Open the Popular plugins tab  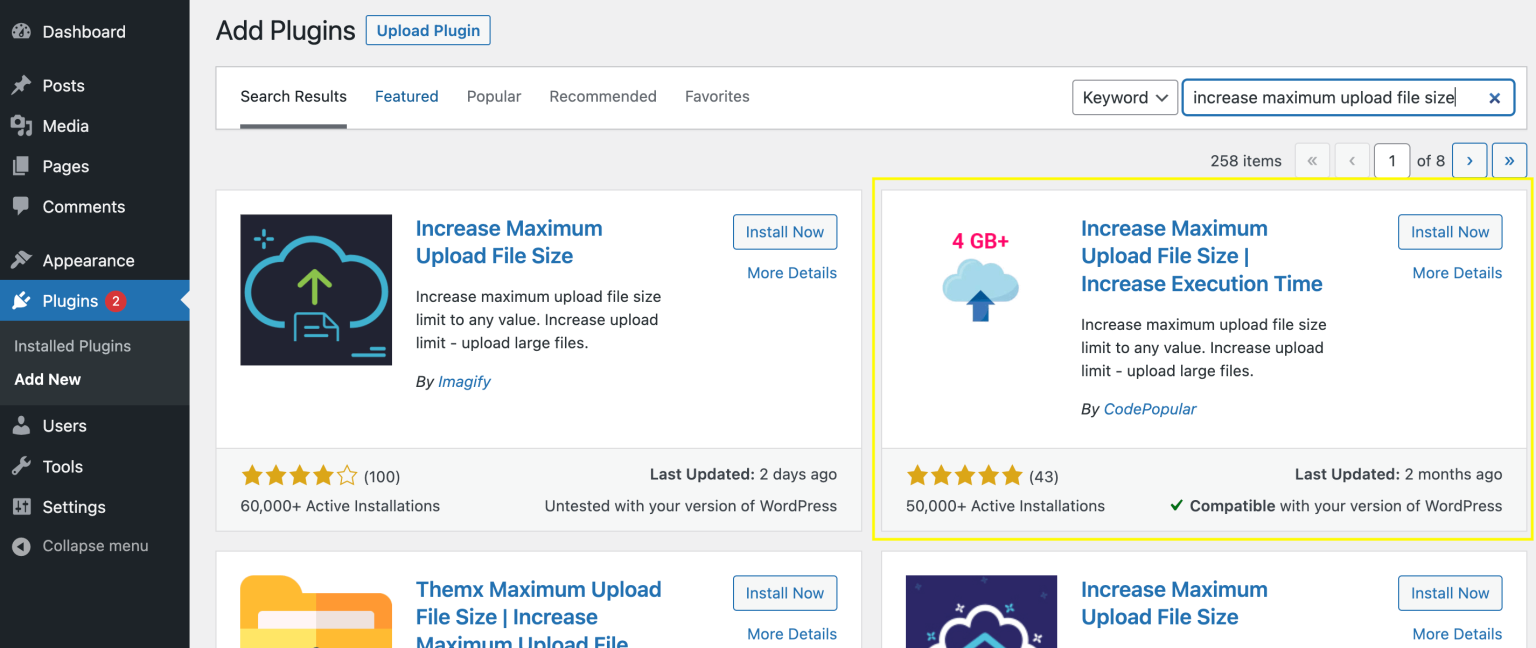click(494, 96)
